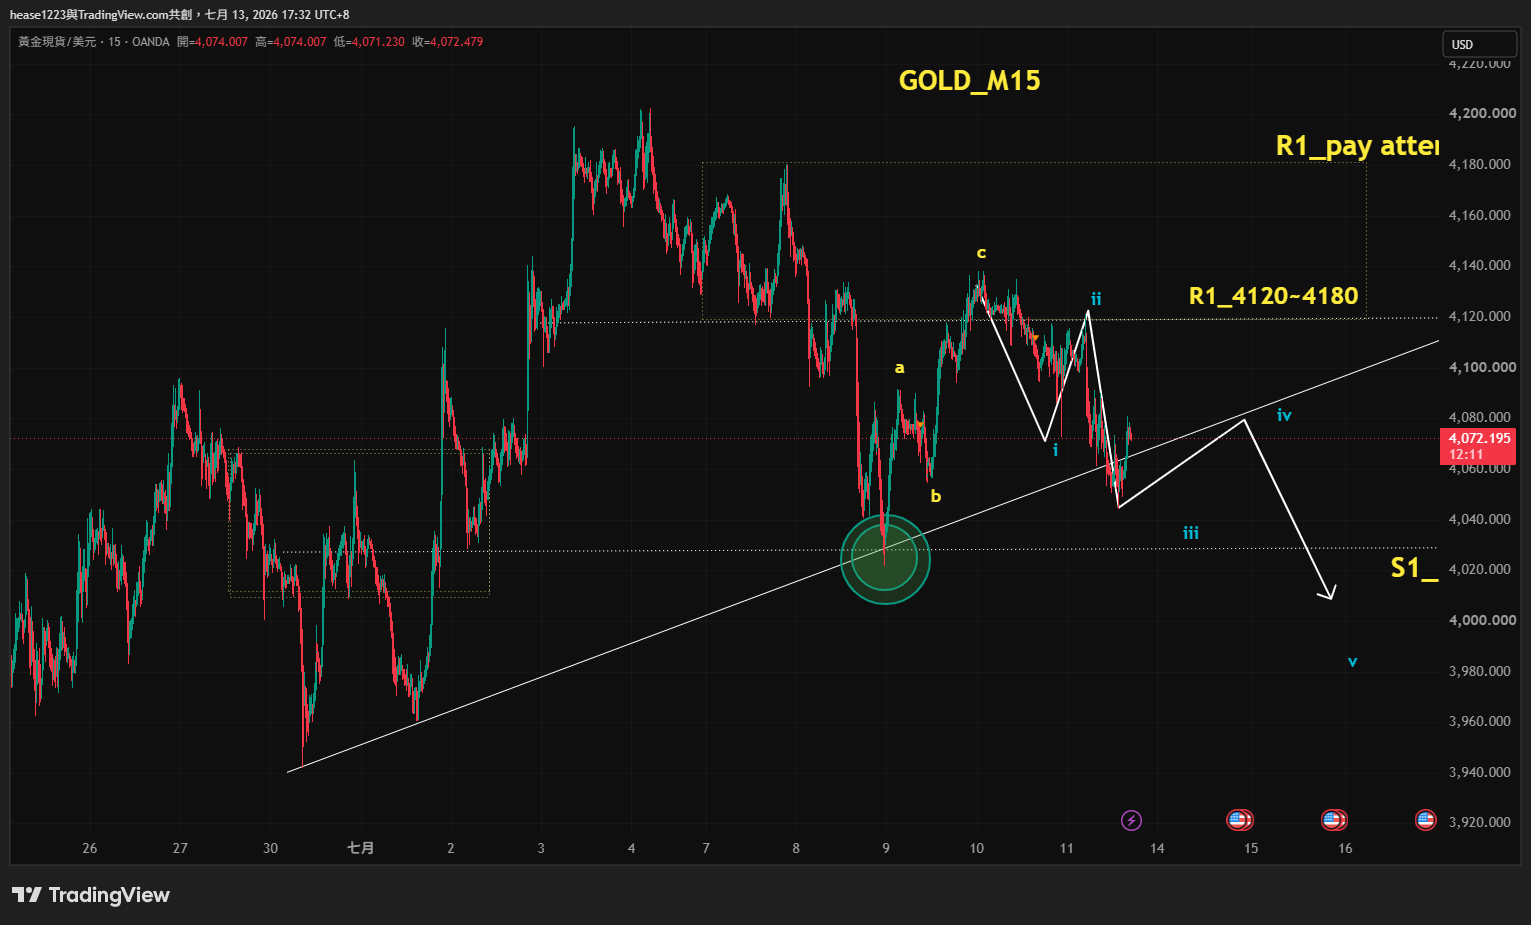
Task: Click the low value 低=4,071.230
Action: (369, 42)
